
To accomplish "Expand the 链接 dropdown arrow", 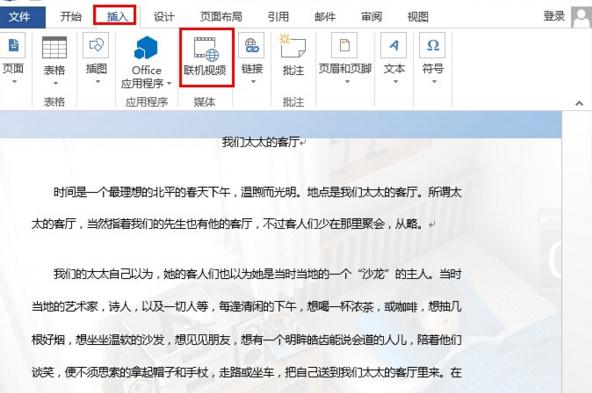I will [253, 82].
